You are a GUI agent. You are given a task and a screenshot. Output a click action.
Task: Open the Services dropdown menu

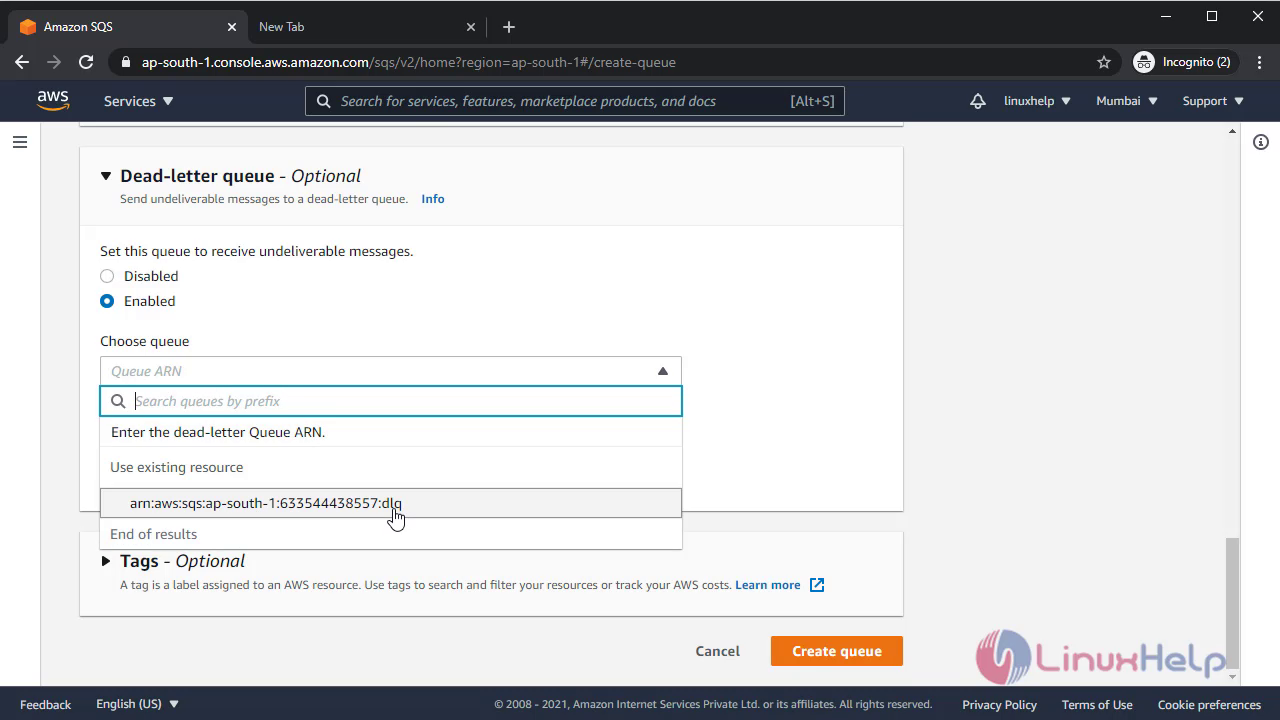(139, 101)
